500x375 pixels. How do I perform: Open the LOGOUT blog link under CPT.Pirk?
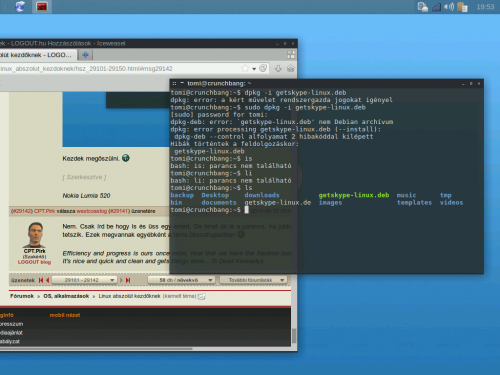(34, 262)
